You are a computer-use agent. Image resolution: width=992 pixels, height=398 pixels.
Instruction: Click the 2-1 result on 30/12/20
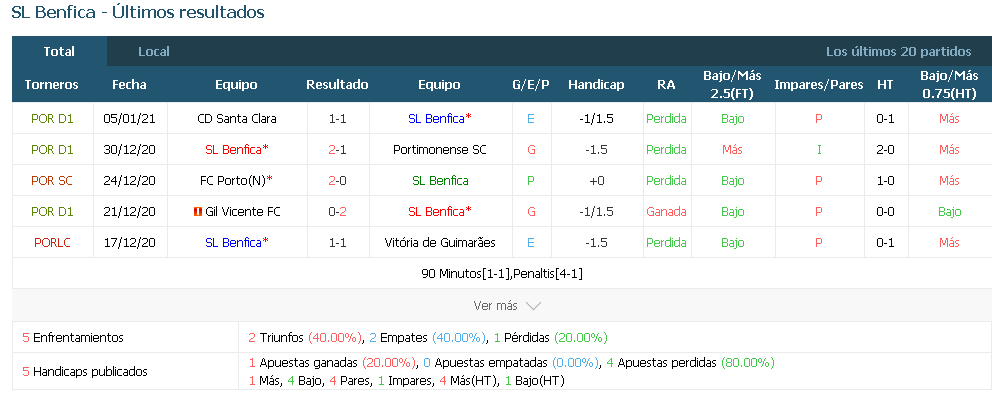pyautogui.click(x=337, y=150)
